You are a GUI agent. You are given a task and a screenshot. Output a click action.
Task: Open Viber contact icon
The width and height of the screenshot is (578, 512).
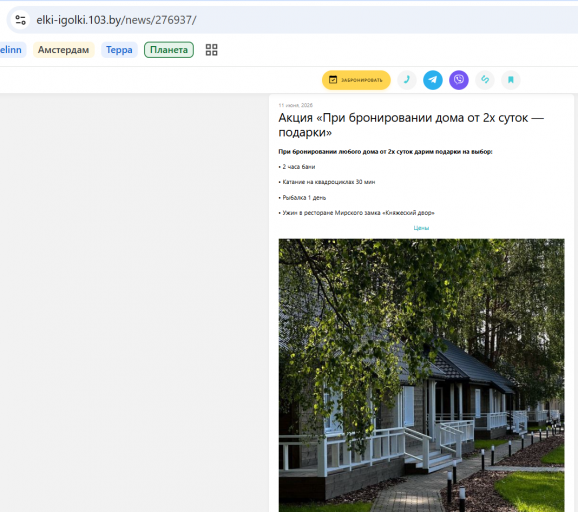click(459, 80)
